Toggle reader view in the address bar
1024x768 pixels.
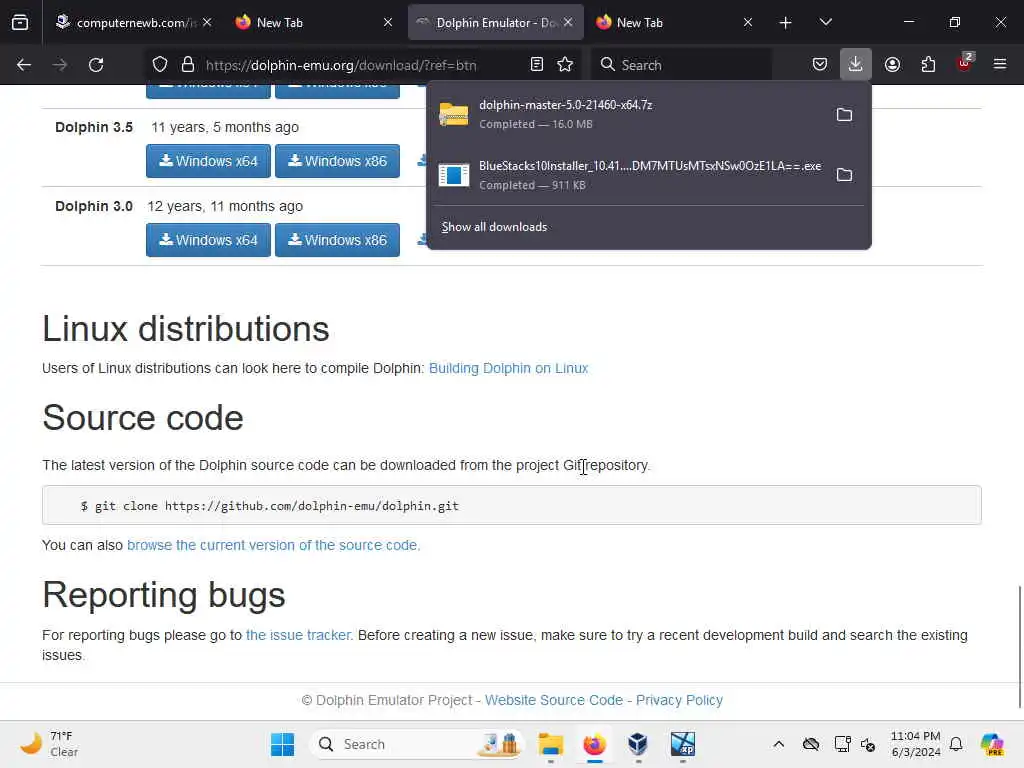(537, 65)
